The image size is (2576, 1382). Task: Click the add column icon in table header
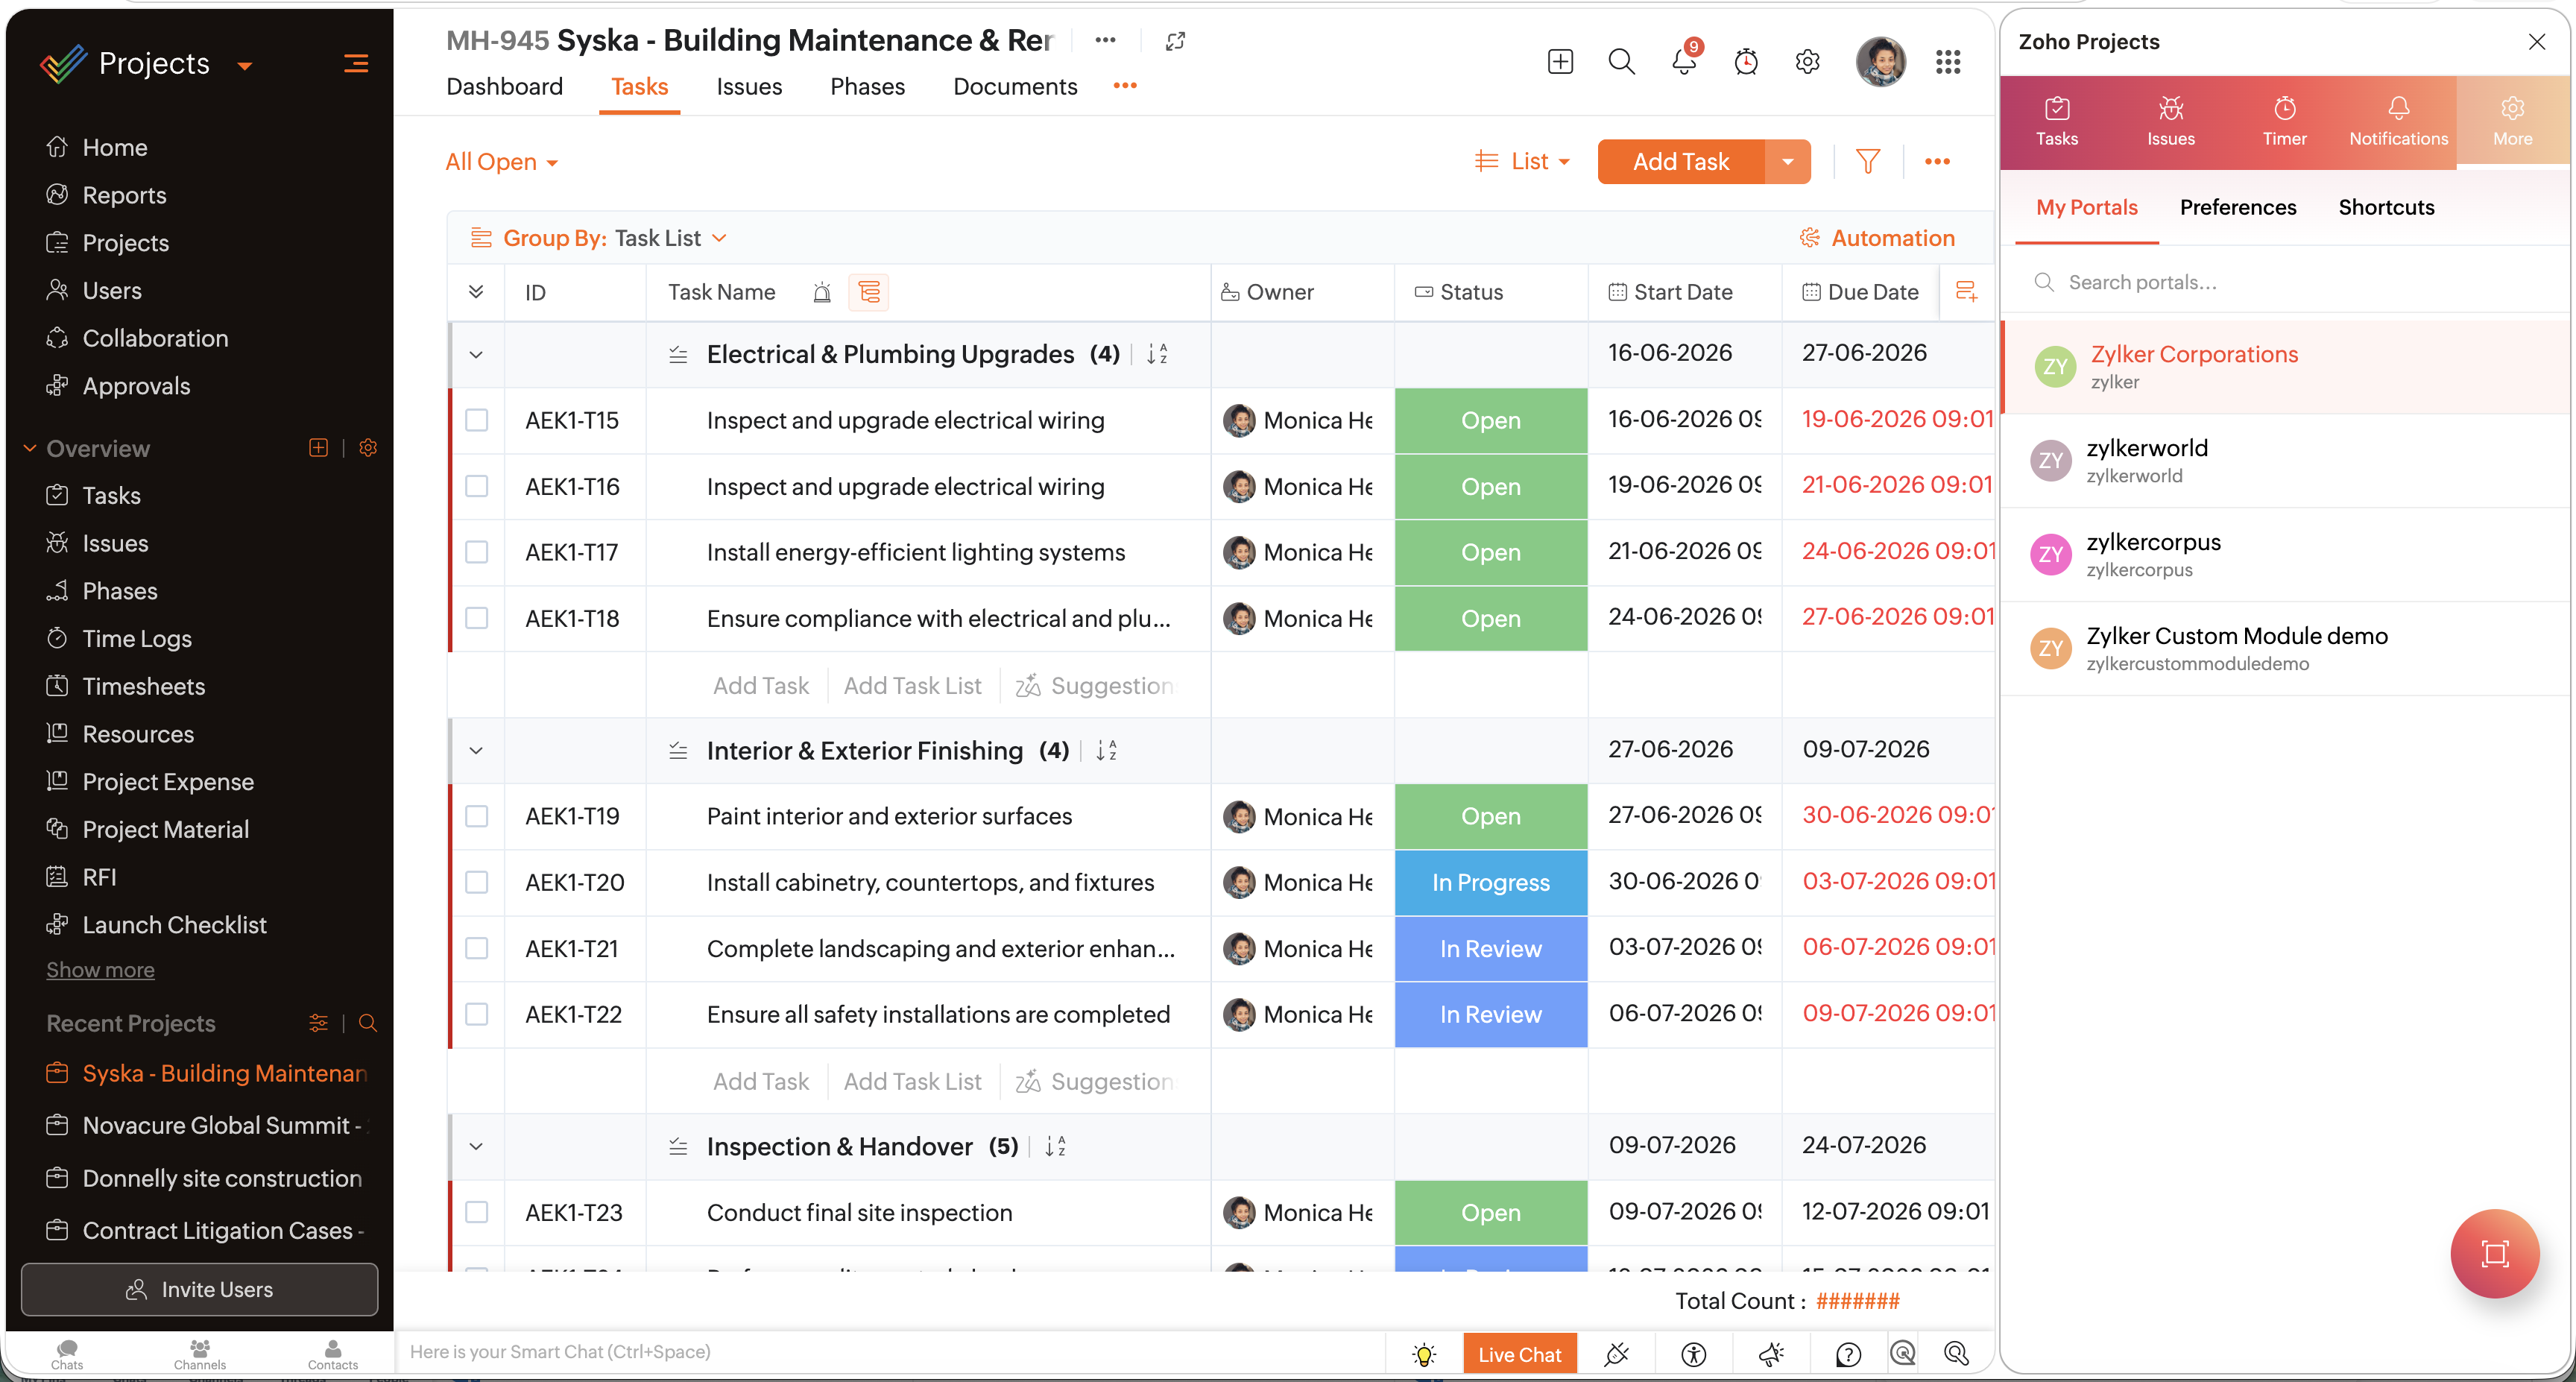(x=1966, y=292)
